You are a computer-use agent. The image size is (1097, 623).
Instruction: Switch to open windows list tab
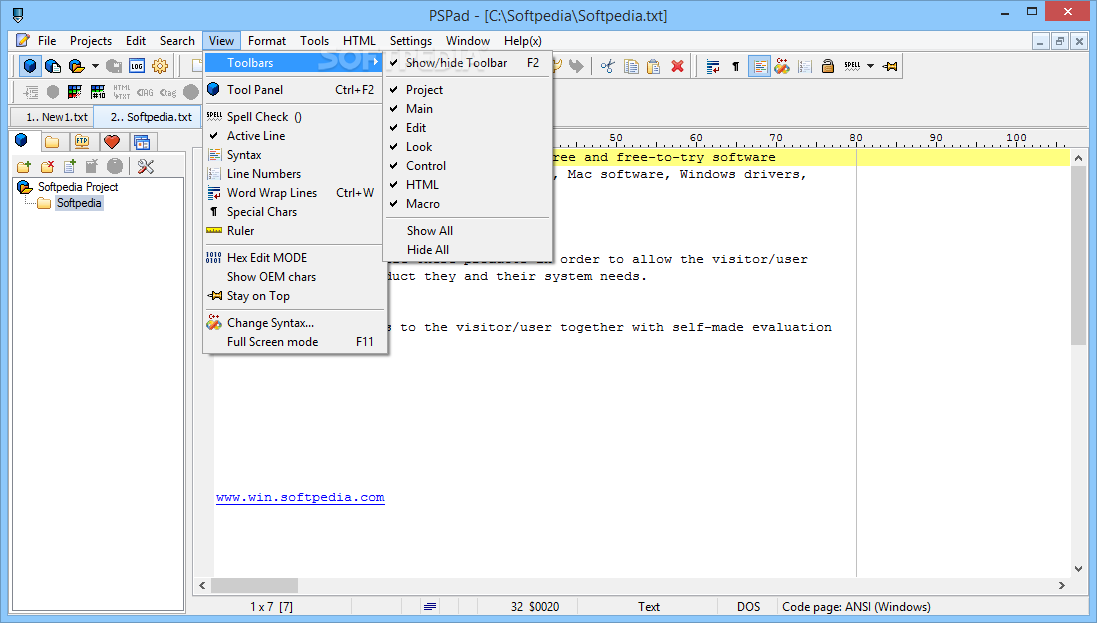(142, 142)
